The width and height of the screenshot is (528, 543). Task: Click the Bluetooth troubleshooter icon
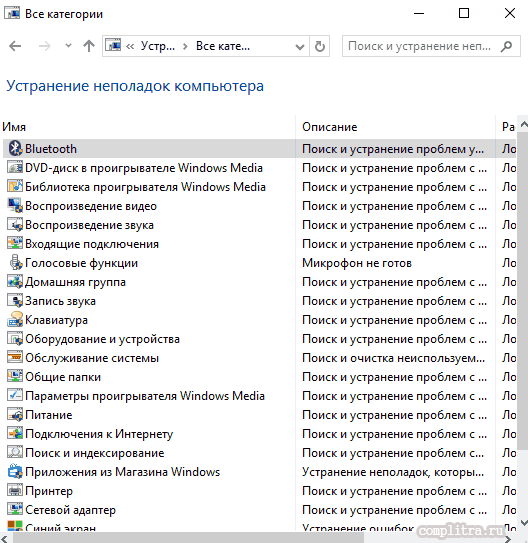click(x=15, y=149)
